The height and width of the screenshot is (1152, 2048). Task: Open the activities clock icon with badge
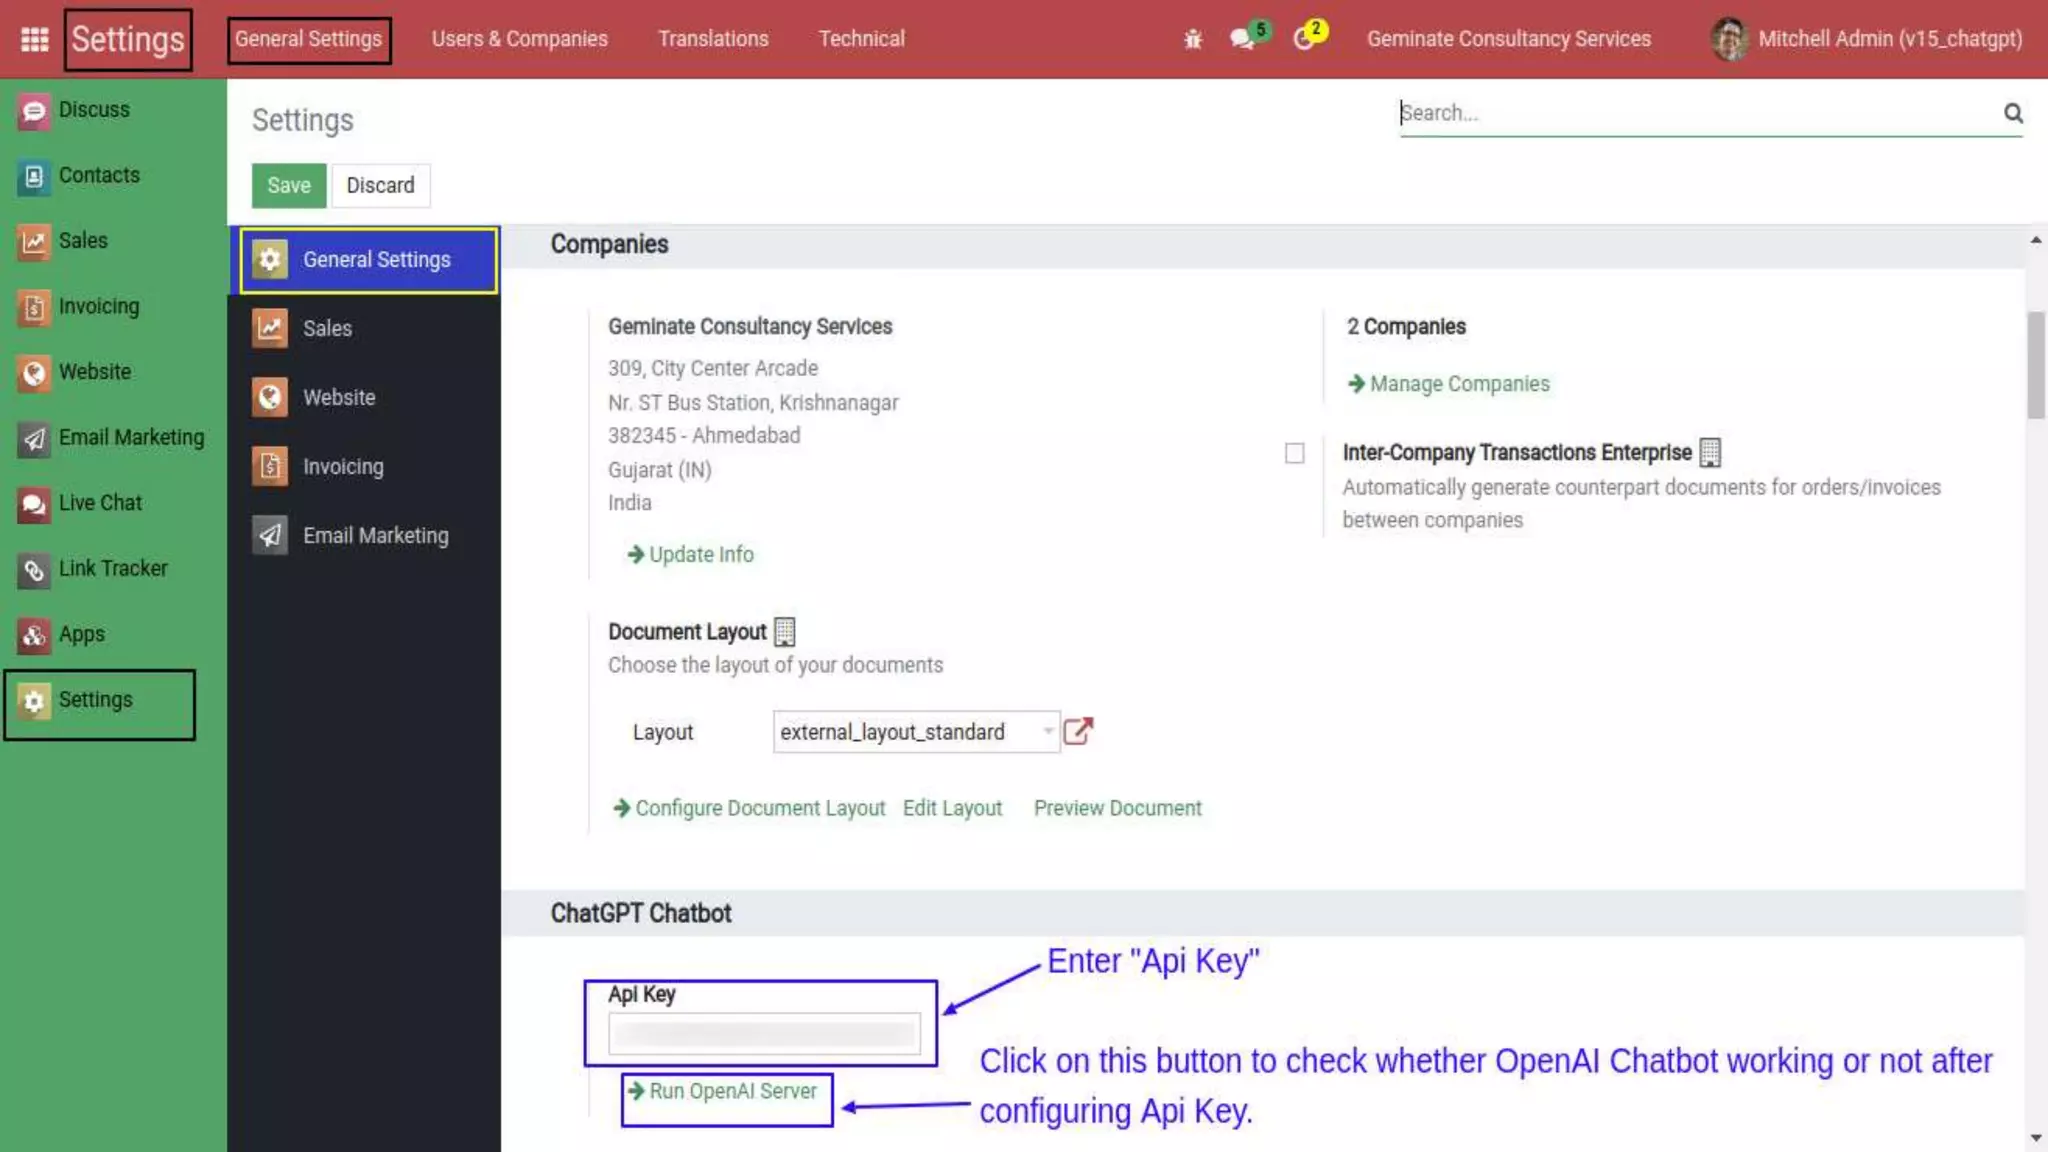pyautogui.click(x=1303, y=39)
